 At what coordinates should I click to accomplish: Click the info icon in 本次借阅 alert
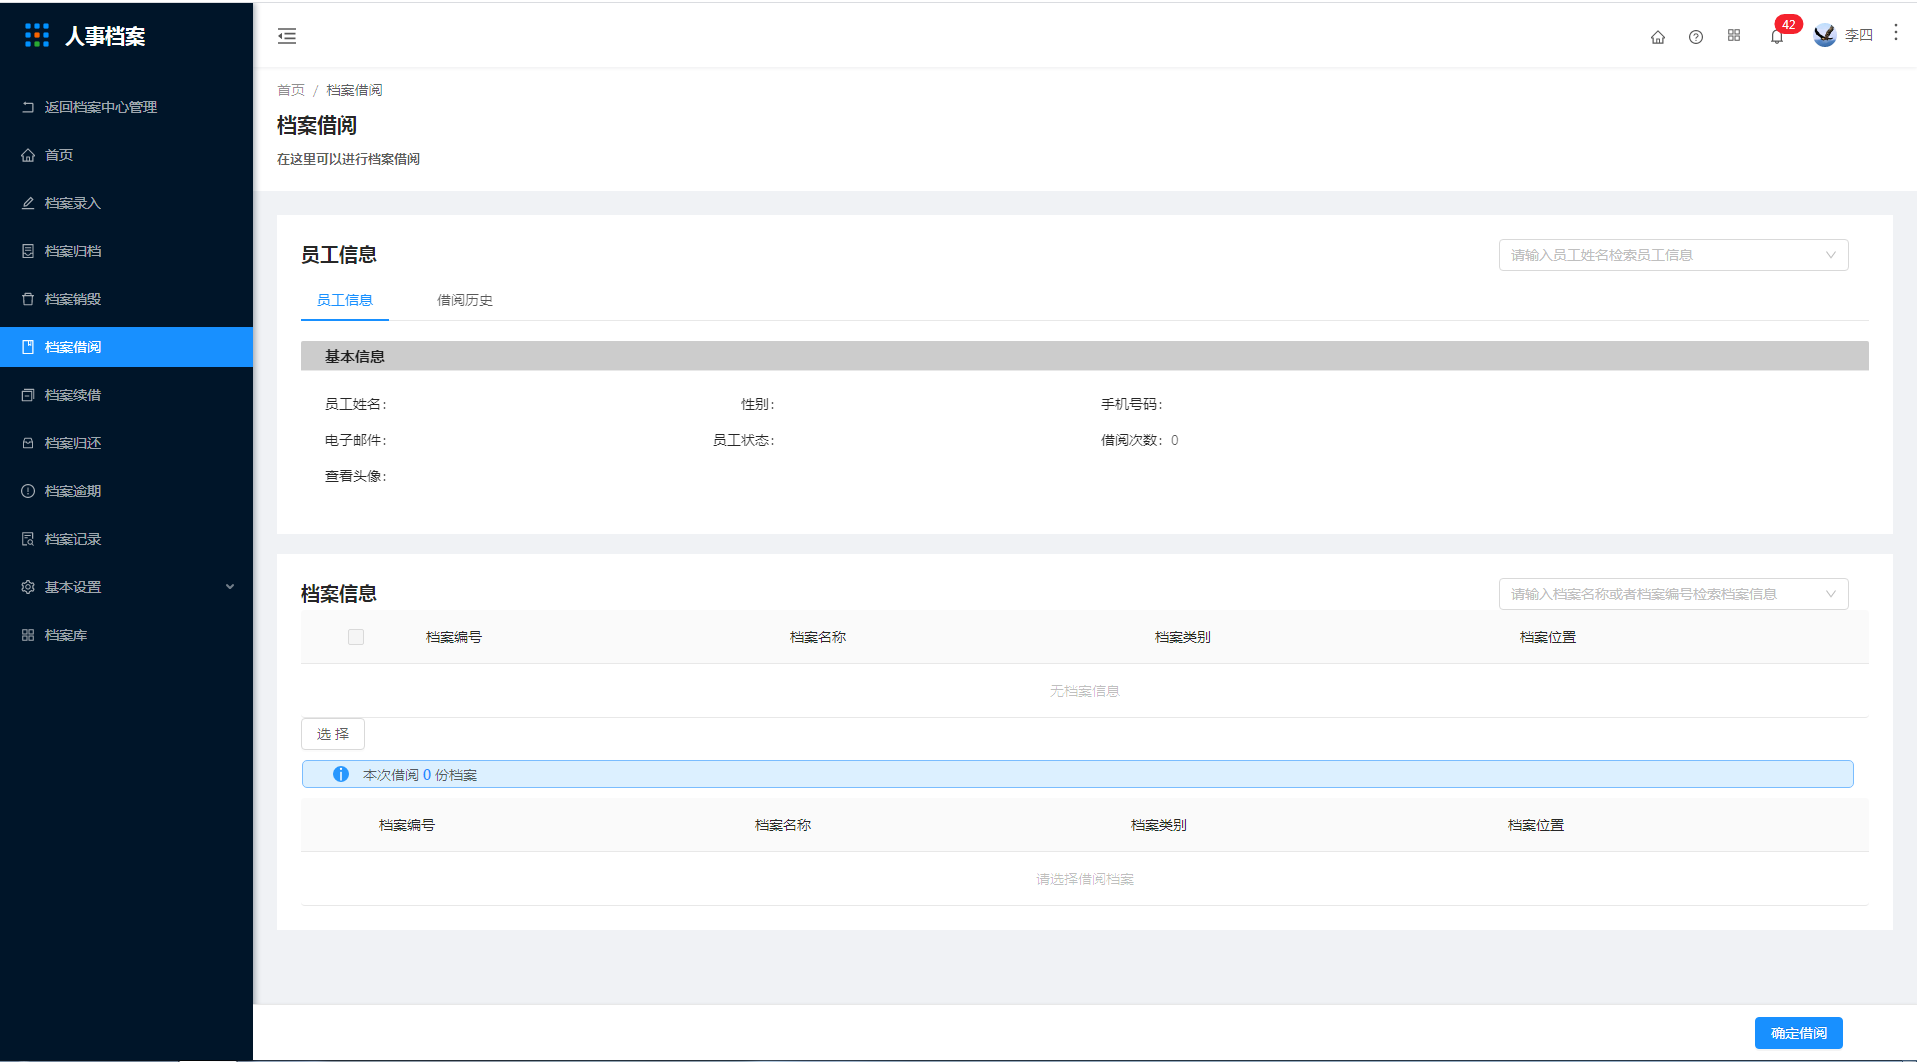341,774
